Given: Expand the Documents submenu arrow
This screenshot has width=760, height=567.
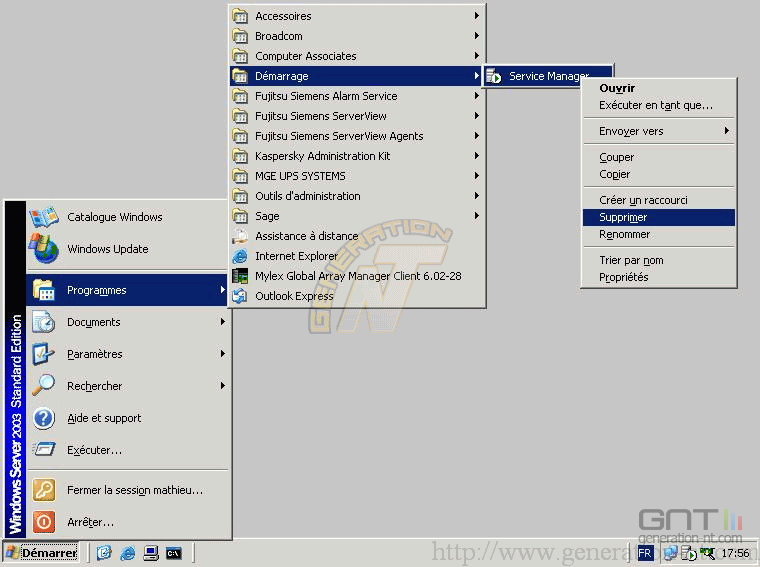Looking at the screenshot, I should [x=222, y=322].
